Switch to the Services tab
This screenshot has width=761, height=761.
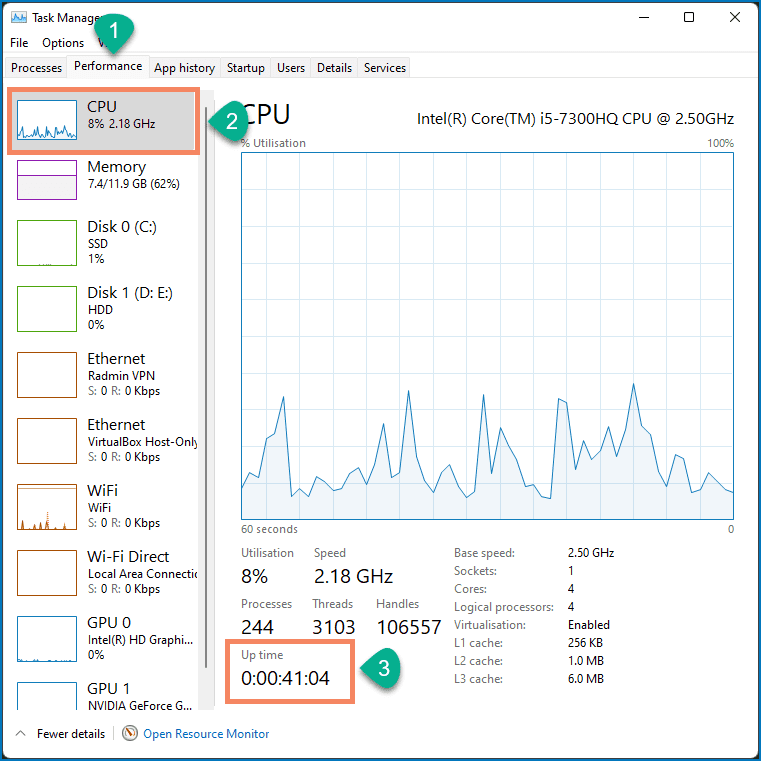pyautogui.click(x=385, y=68)
